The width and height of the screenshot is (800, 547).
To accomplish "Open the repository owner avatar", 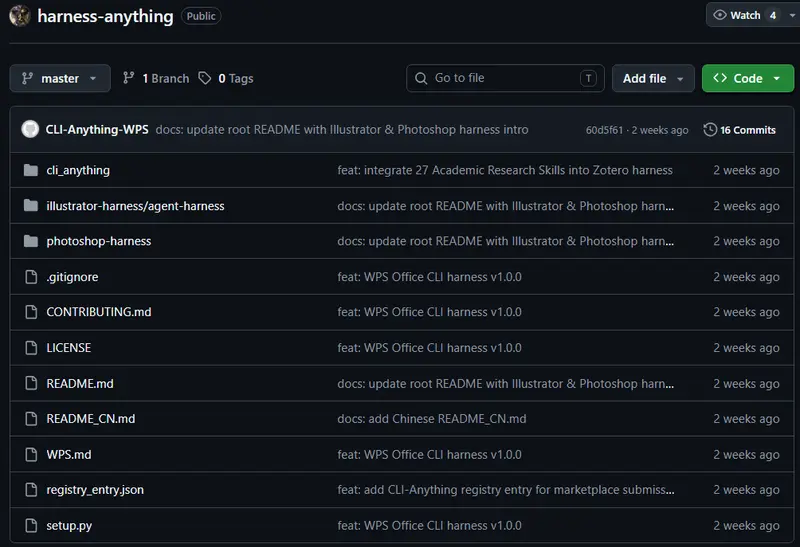I will pyautogui.click(x=20, y=16).
